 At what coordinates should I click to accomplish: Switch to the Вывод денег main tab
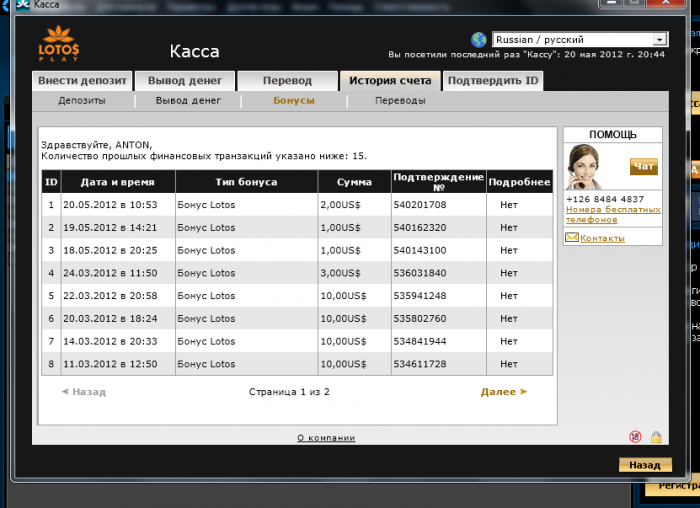[185, 81]
